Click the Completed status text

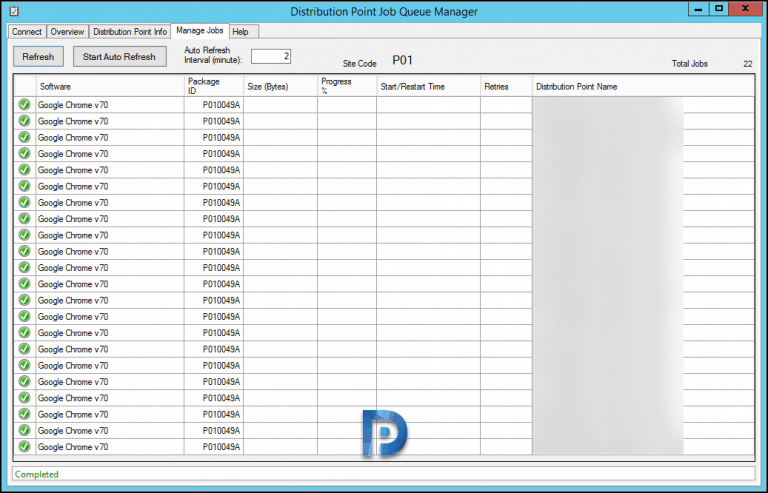point(37,474)
